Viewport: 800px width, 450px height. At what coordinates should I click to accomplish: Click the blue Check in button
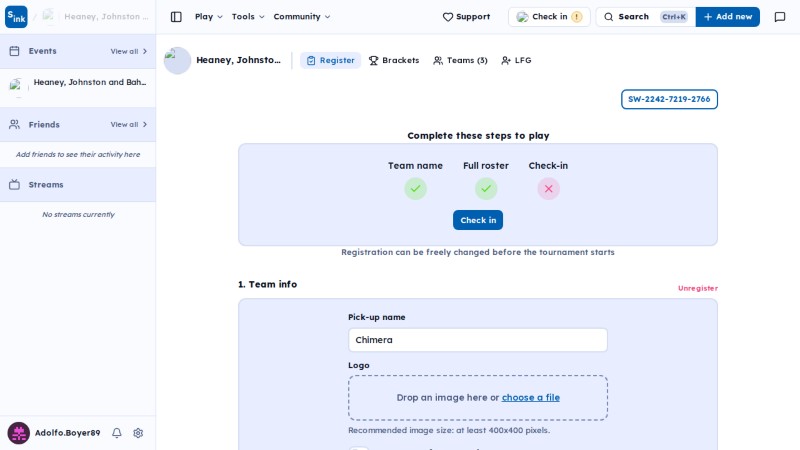click(x=478, y=220)
